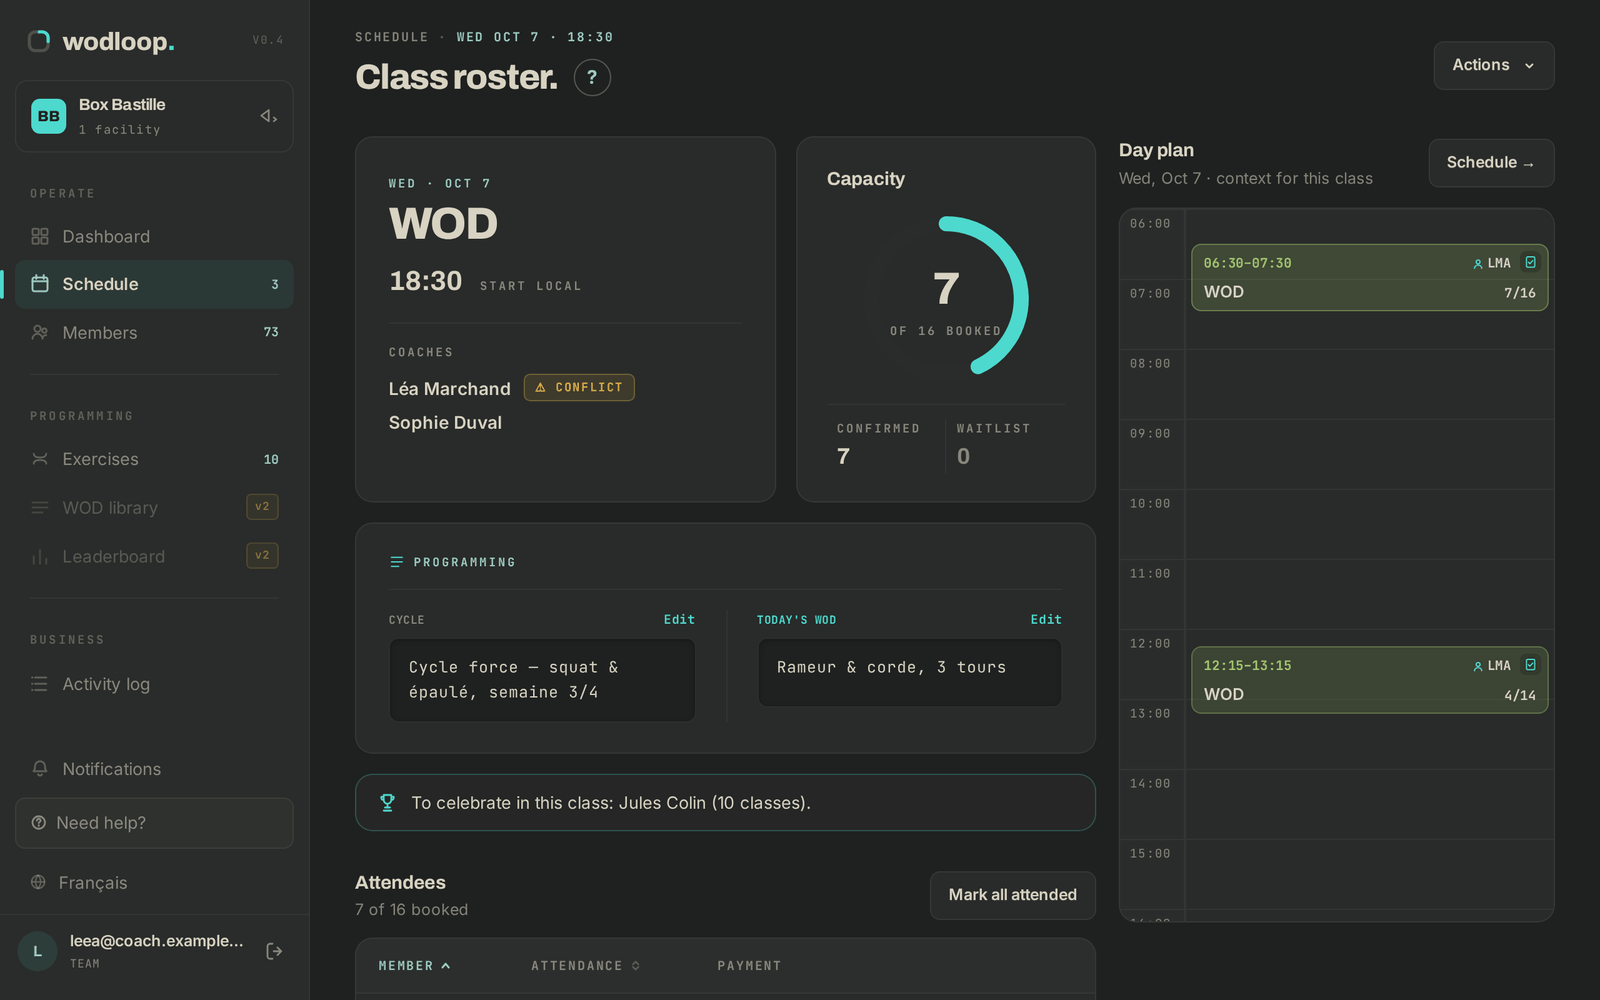Edit the Cycle programming
This screenshot has width=1600, height=1000.
click(679, 620)
